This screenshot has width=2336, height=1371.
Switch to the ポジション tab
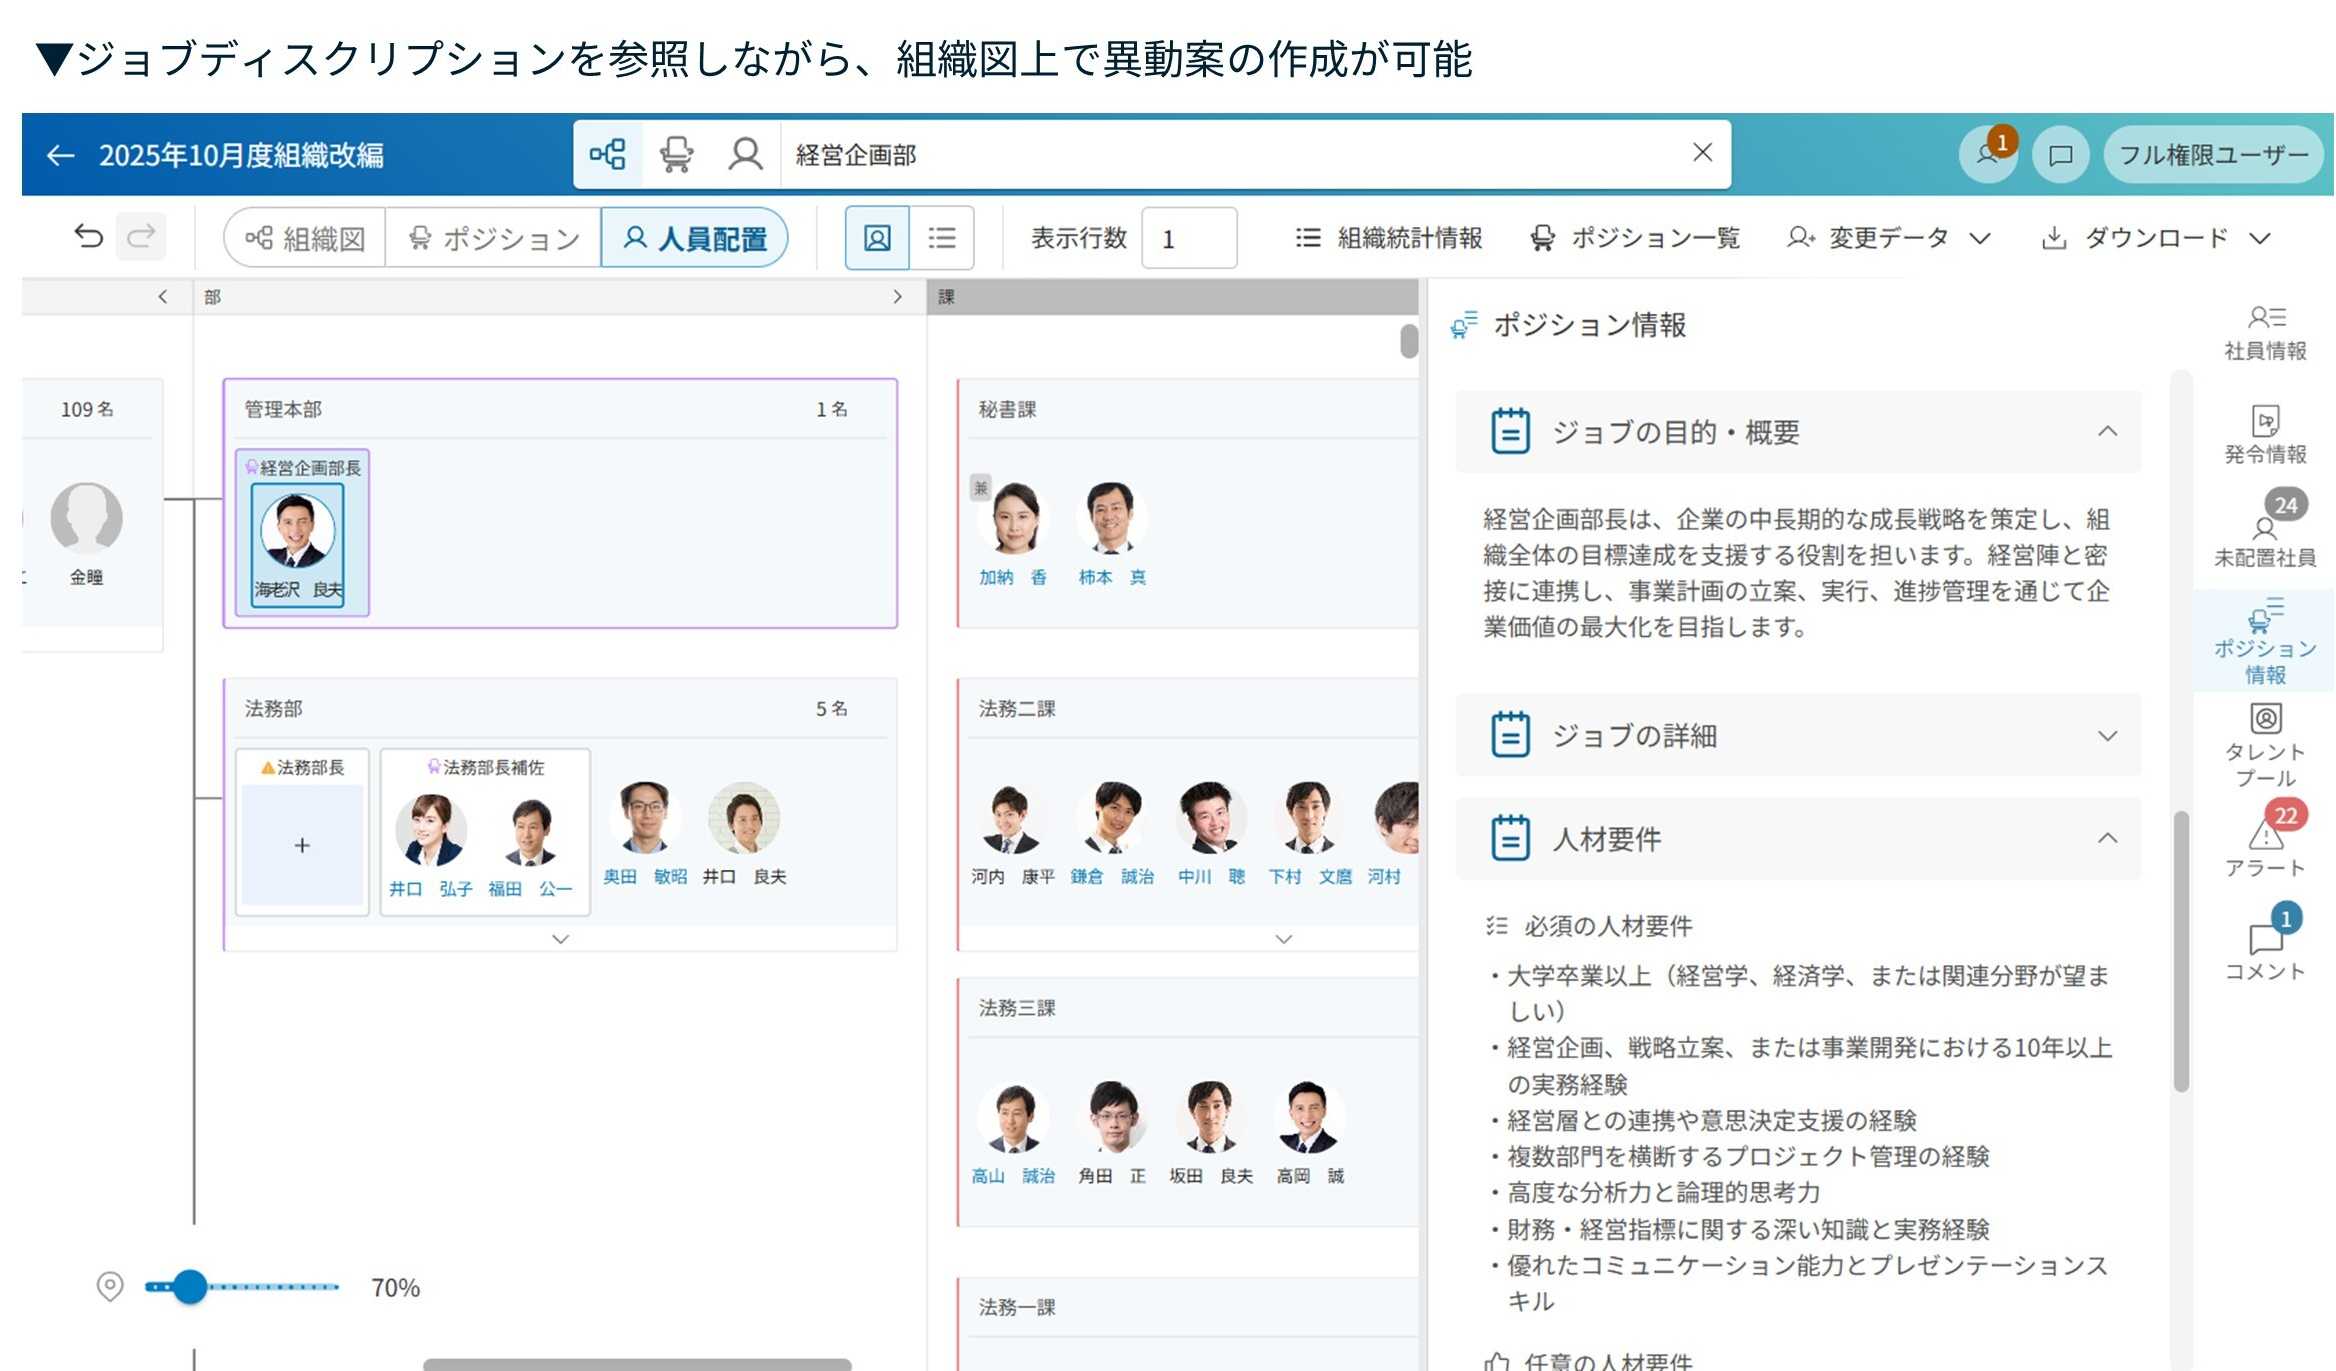coord(494,238)
